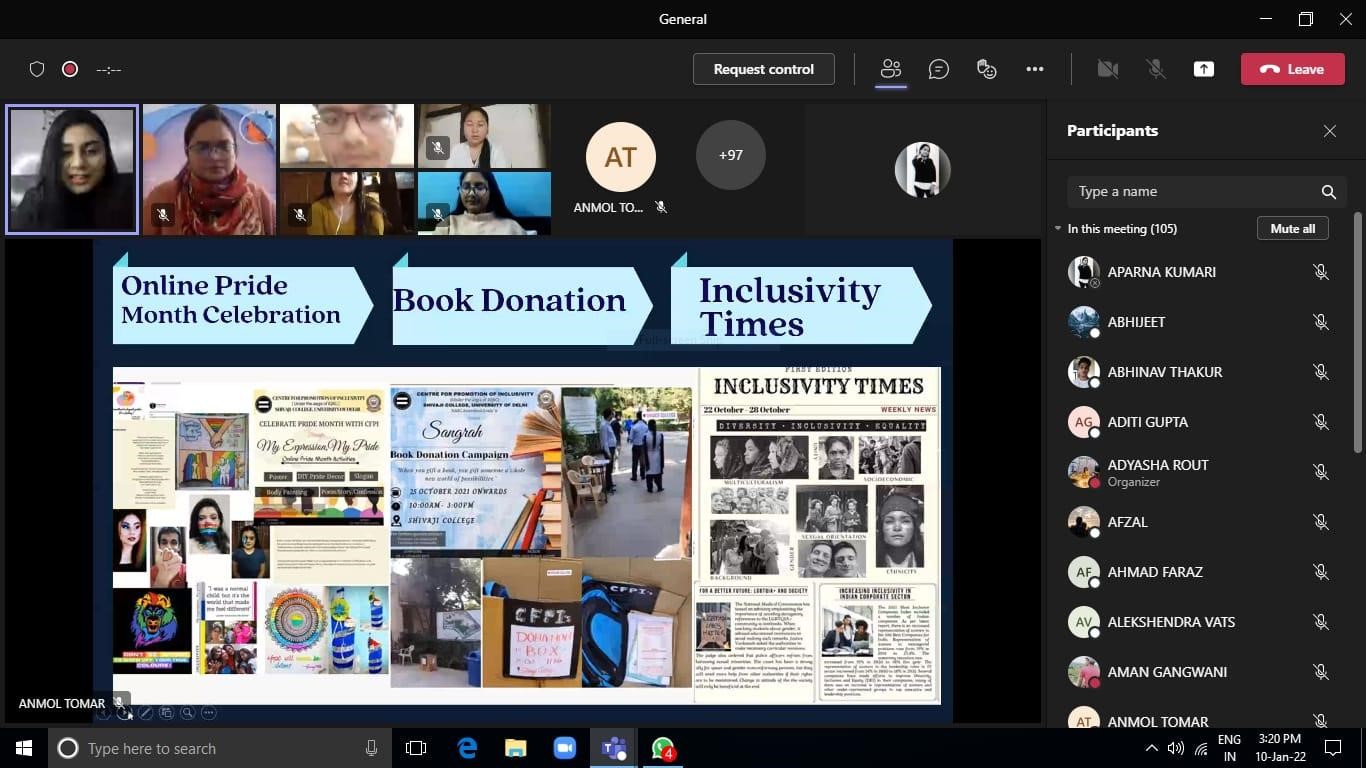Screen dimensions: 1366x768
Task: Click mic icon next to ALEKSHENDRA VATS
Action: tap(1321, 622)
